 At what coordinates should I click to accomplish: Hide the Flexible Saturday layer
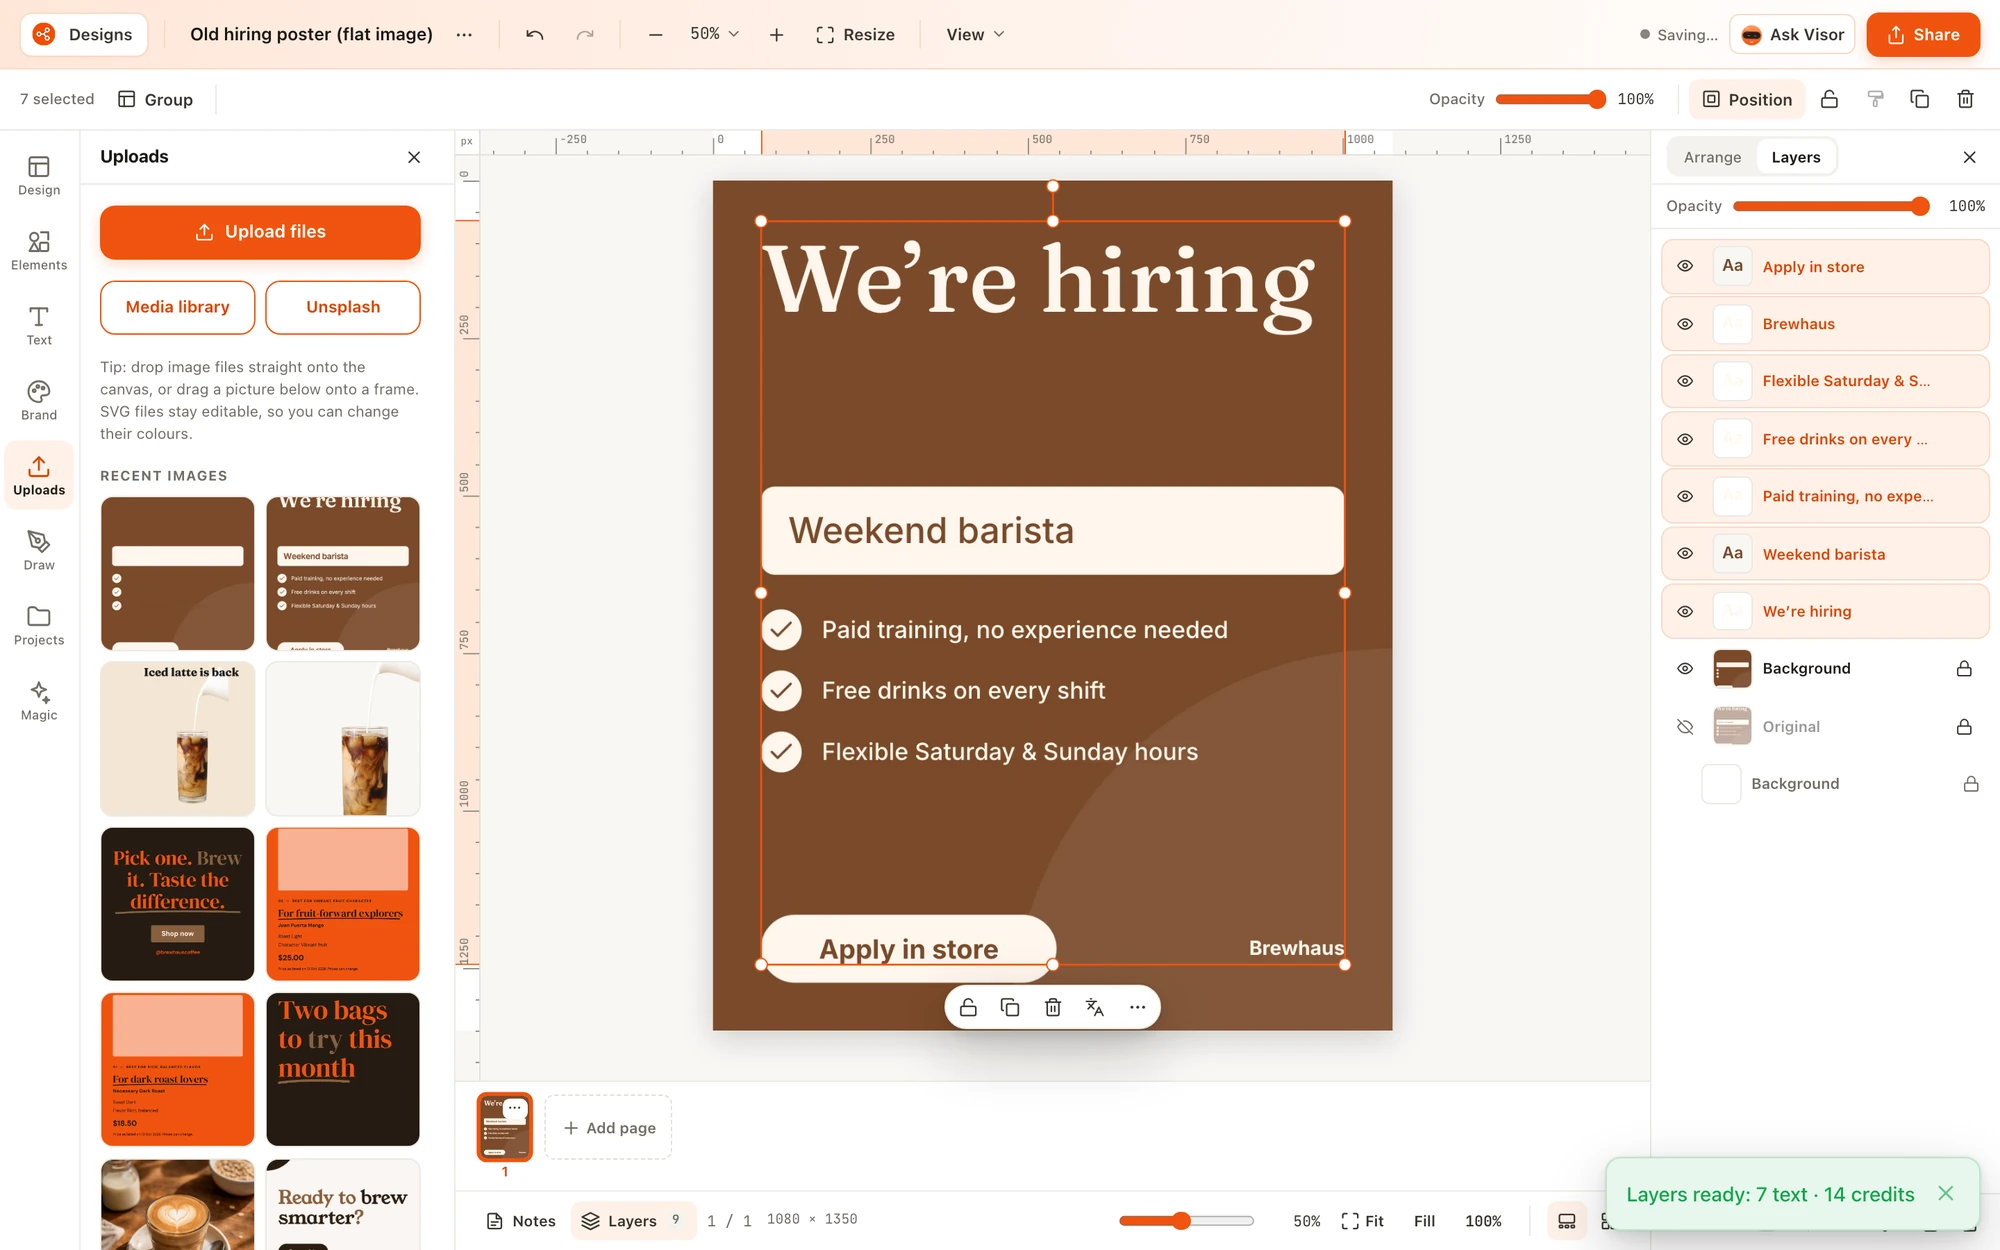click(1685, 381)
